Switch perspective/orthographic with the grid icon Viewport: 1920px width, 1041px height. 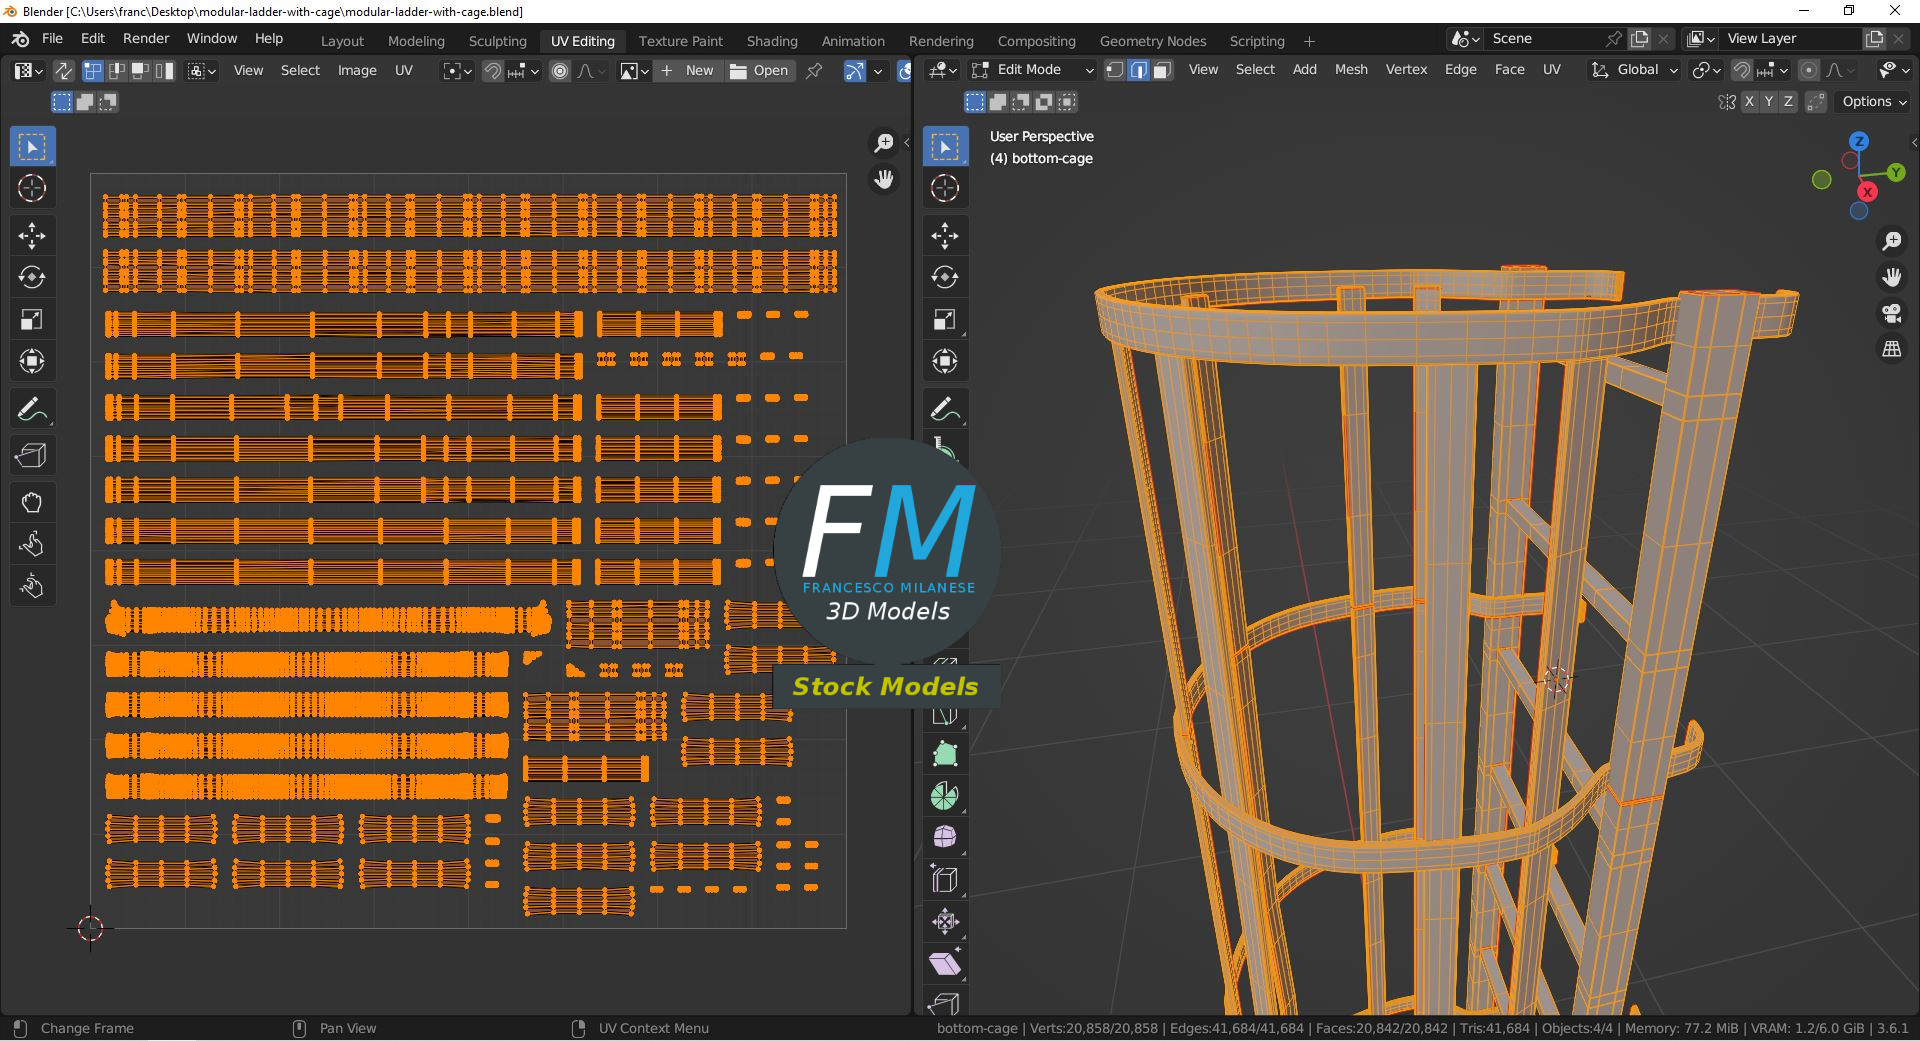click(x=1892, y=350)
